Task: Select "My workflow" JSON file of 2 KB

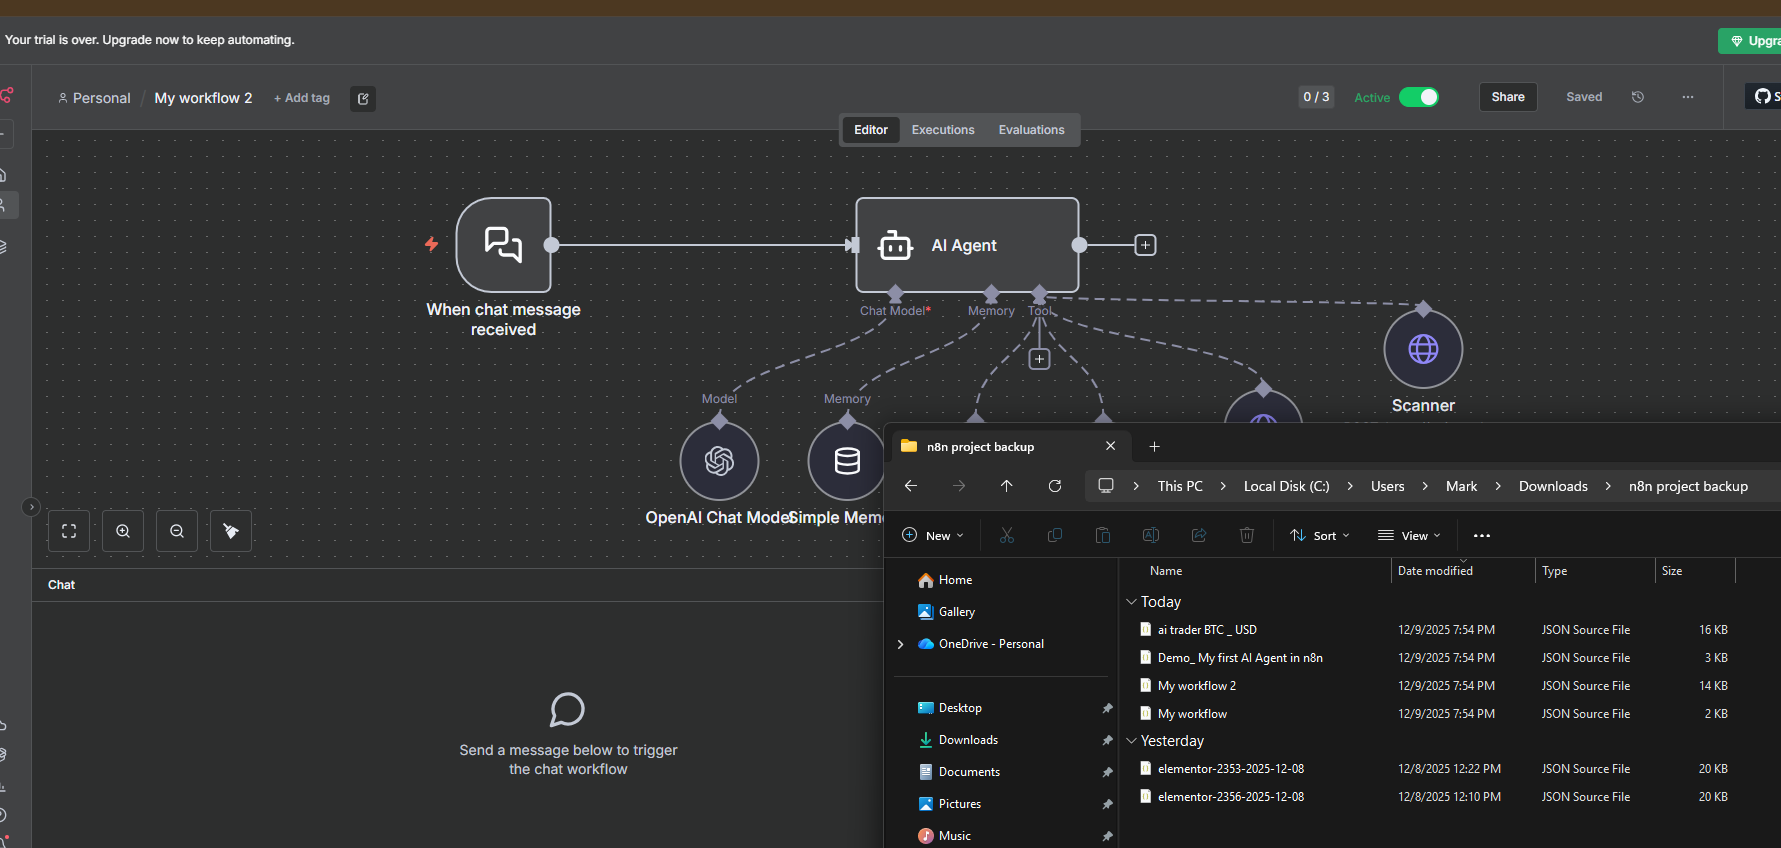Action: 1192,714
